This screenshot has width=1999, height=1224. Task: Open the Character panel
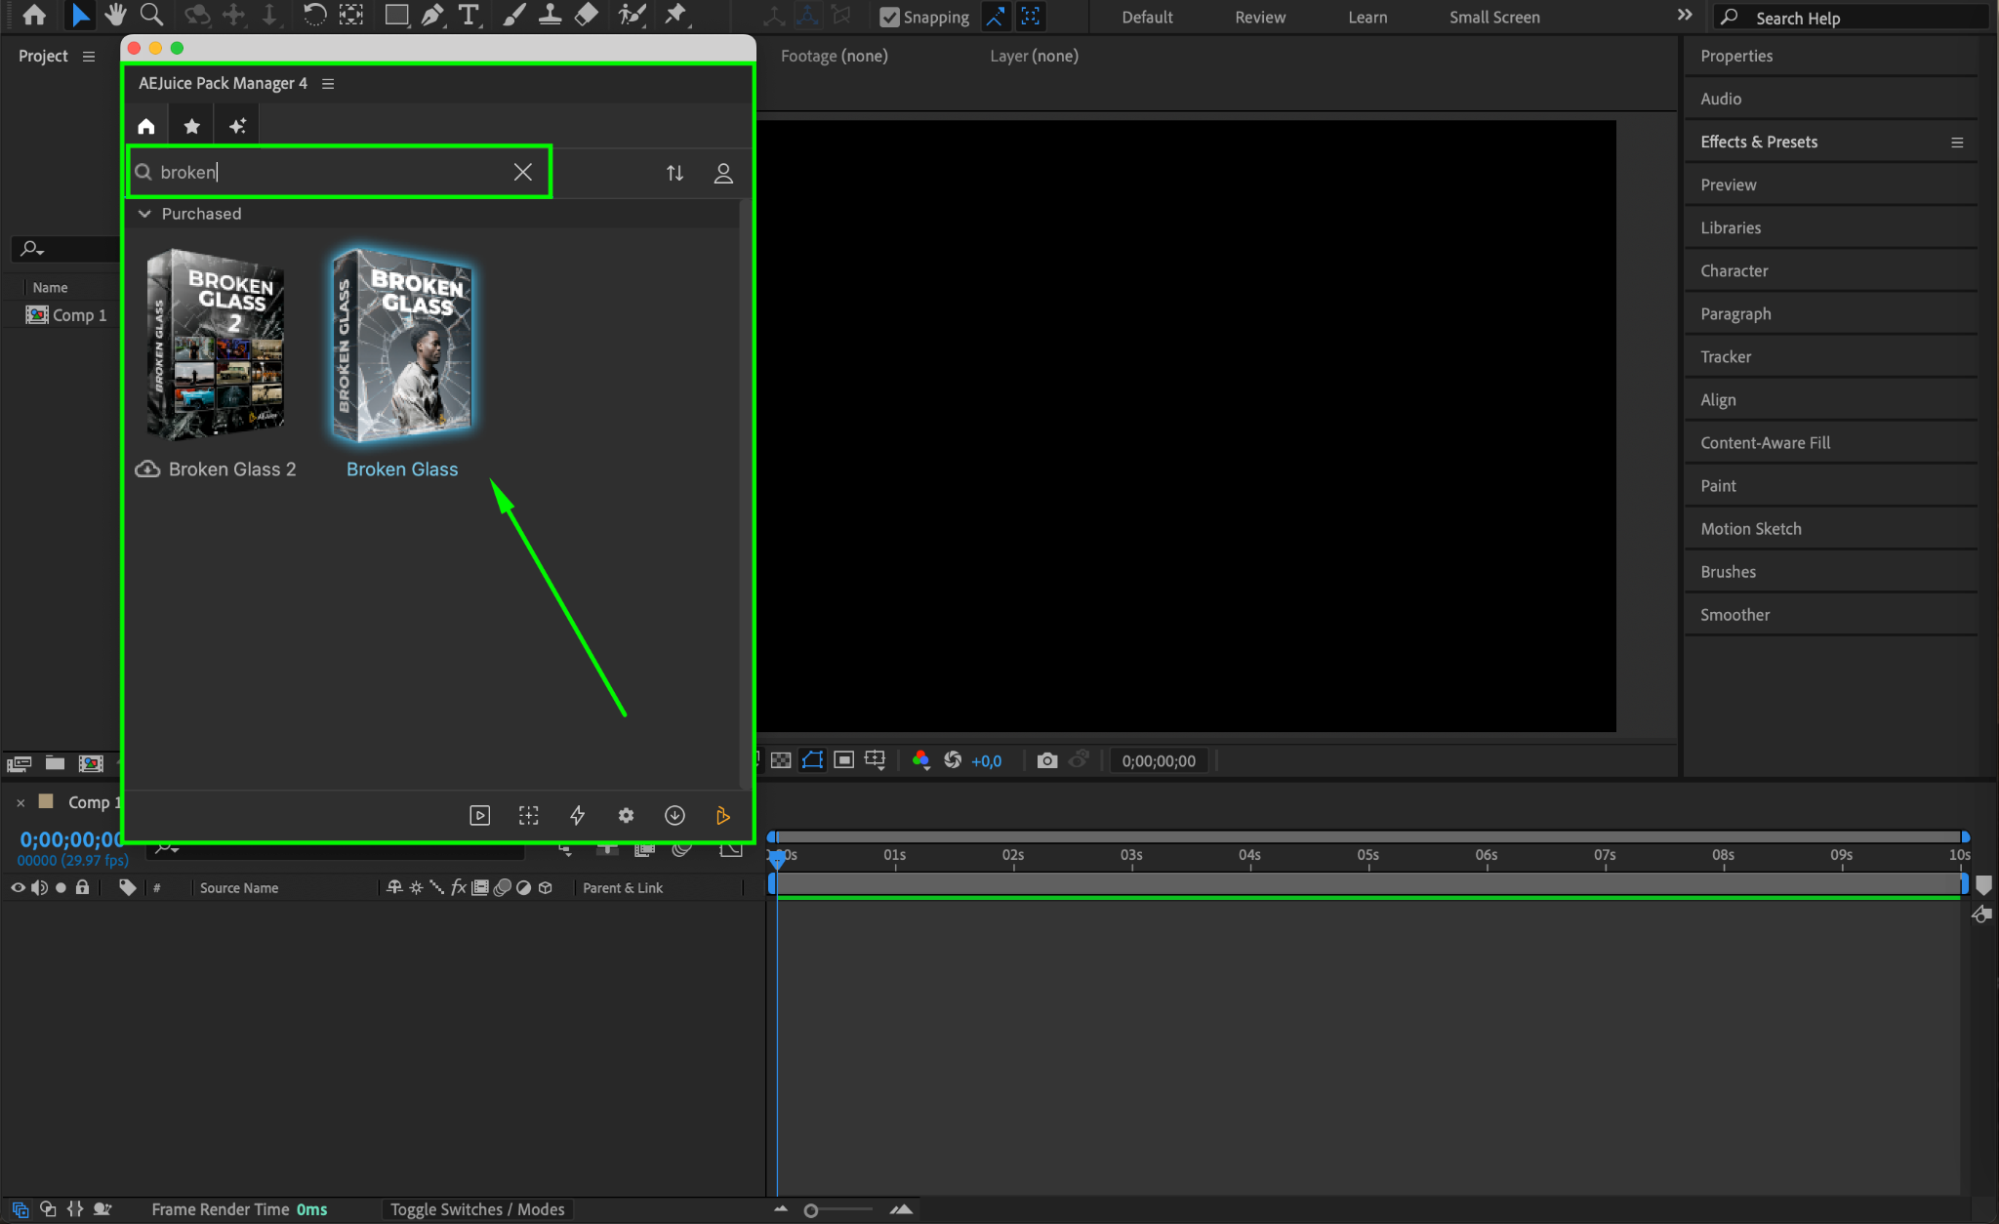tap(1733, 271)
